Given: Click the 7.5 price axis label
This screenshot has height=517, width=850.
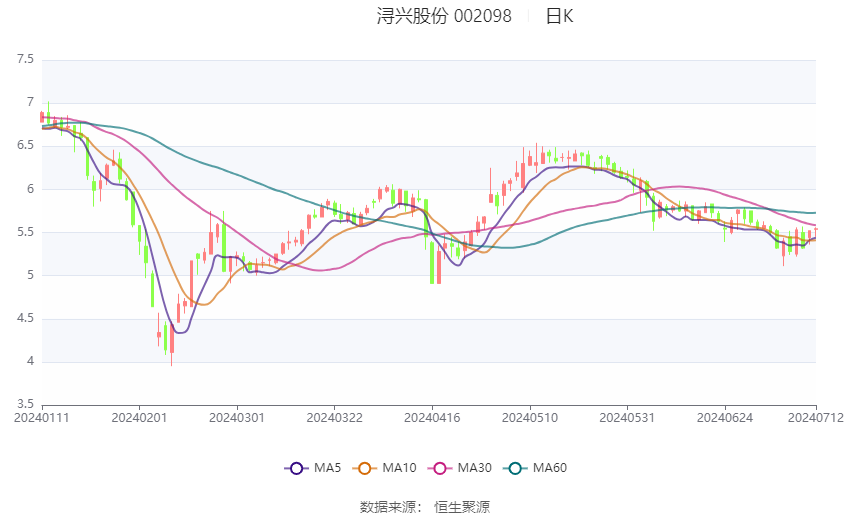Looking at the screenshot, I should [25, 59].
